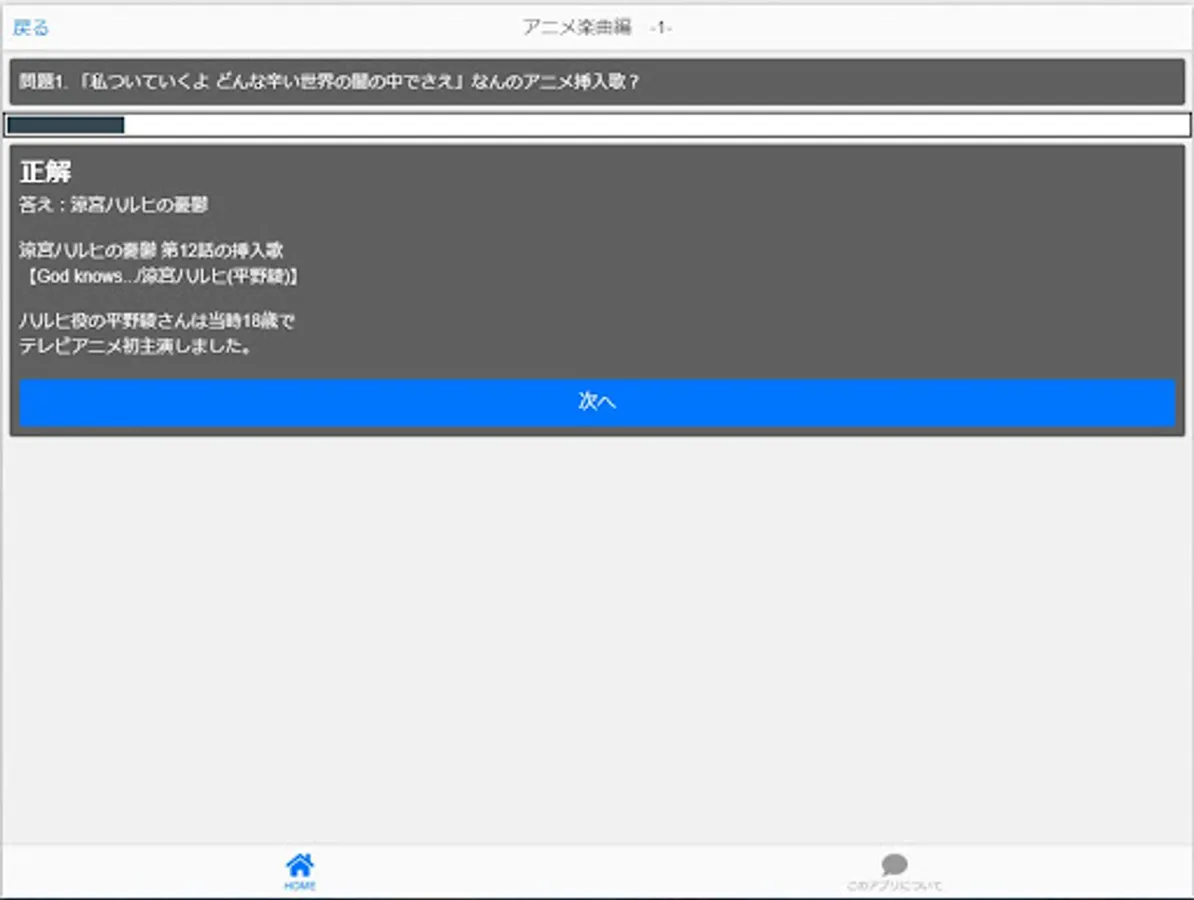Click the 戻る back link

(x=30, y=28)
